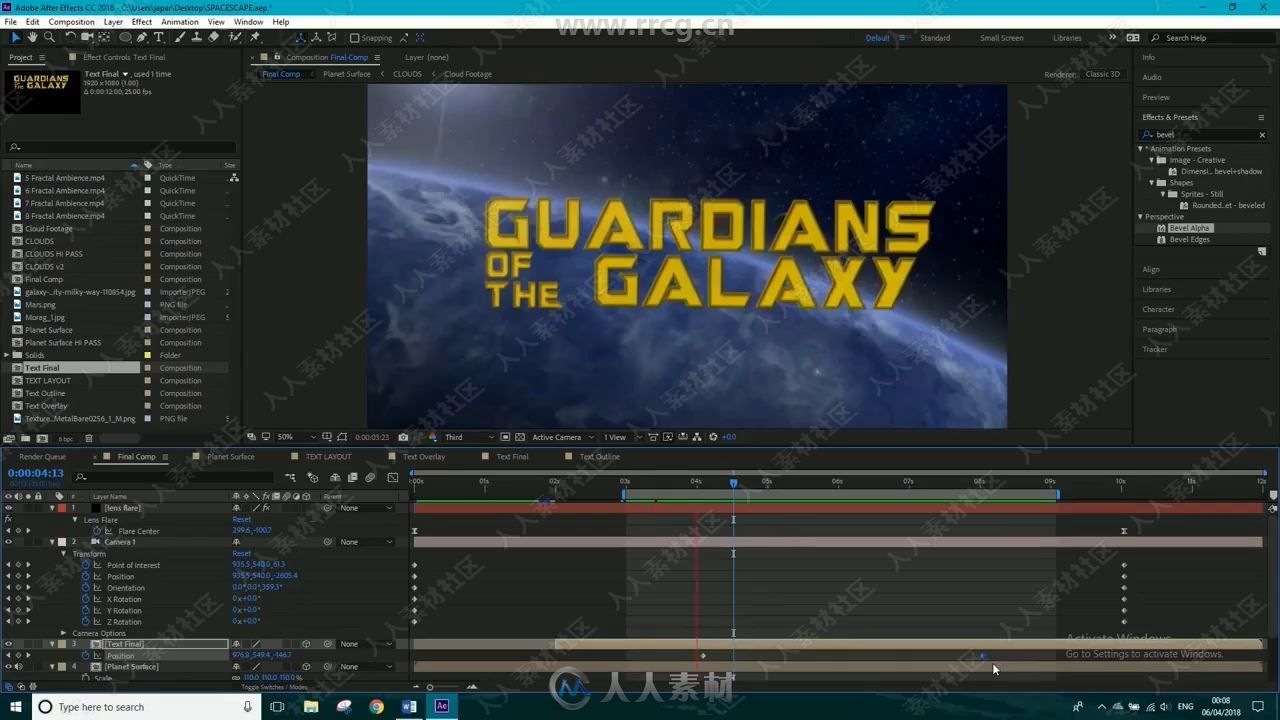This screenshot has width=1280, height=720.
Task: Select the Selection arrow tool
Action: [15, 37]
